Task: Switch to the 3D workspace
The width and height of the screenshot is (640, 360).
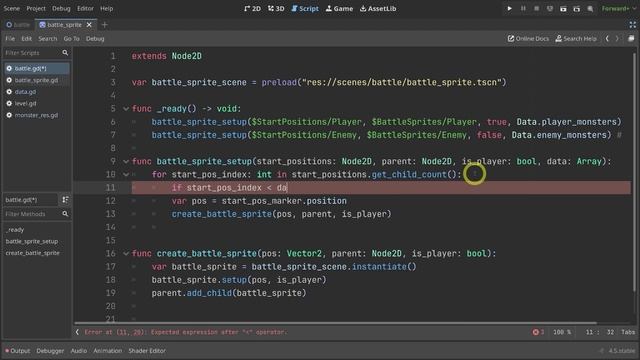Action: pos(276,8)
